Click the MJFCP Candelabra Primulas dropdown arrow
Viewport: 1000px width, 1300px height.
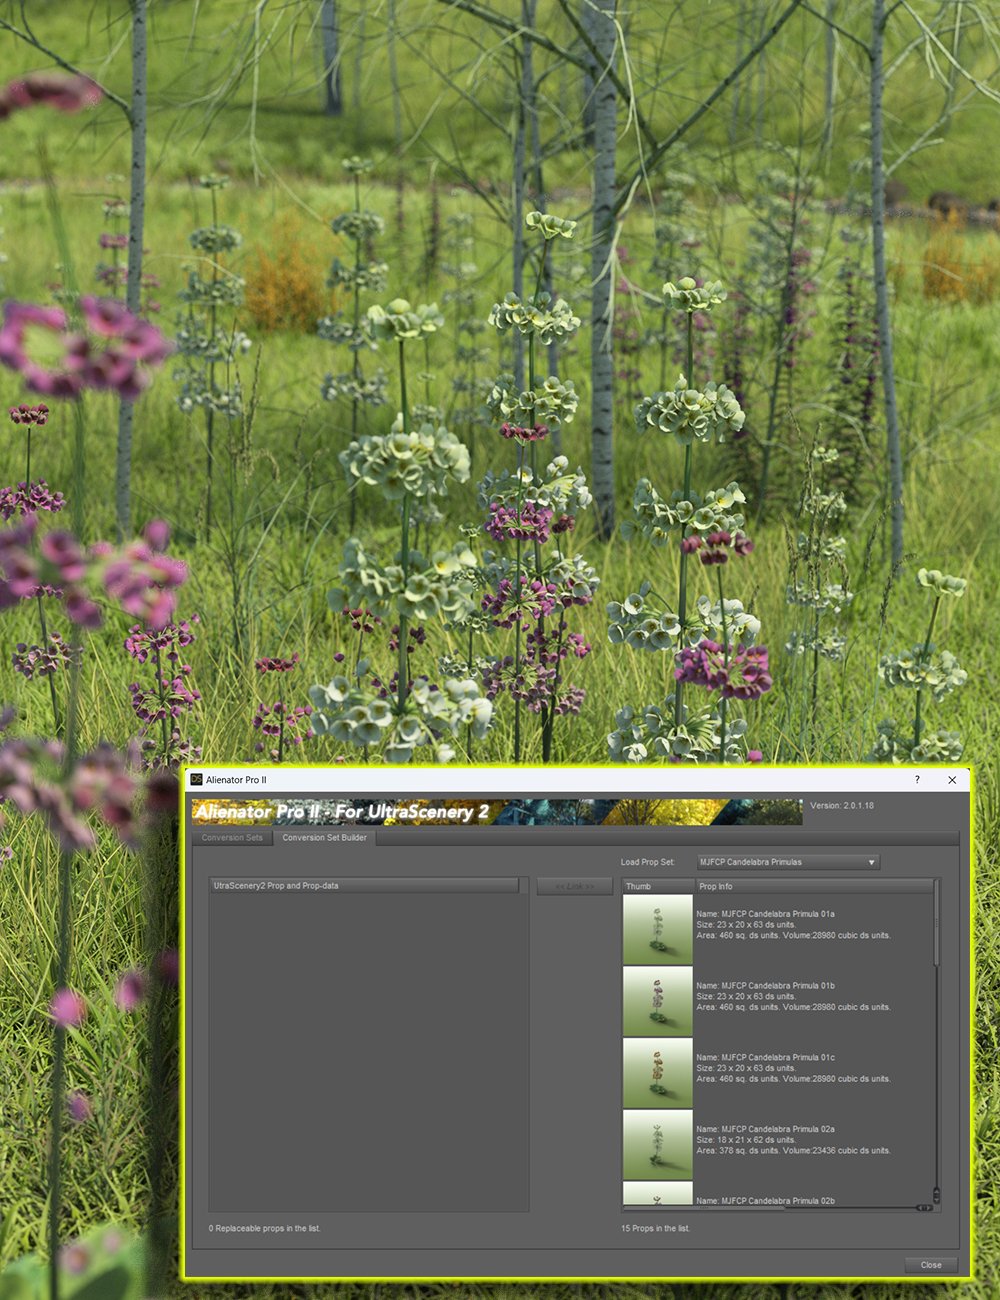(871, 862)
